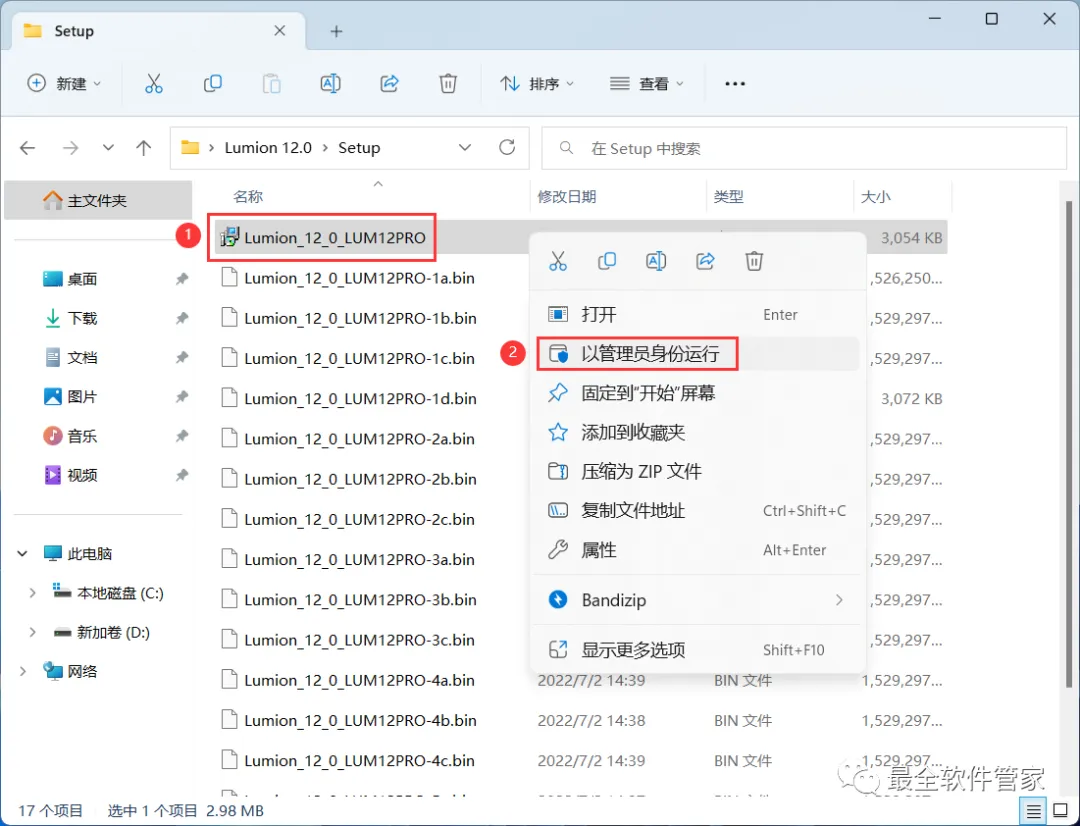Viewport: 1080px width, 826px height.
Task: Click the Copy icon in the context menu
Action: tap(607, 261)
